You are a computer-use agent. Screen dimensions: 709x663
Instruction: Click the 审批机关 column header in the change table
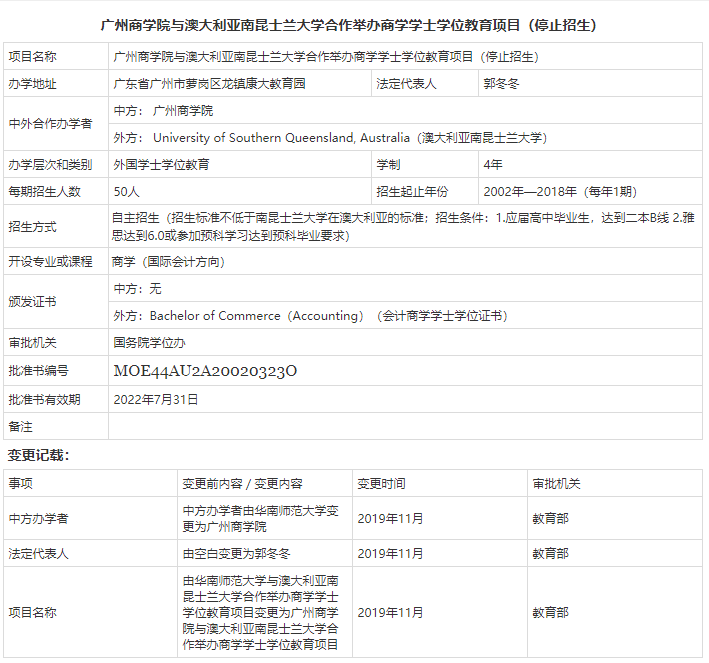(x=557, y=483)
